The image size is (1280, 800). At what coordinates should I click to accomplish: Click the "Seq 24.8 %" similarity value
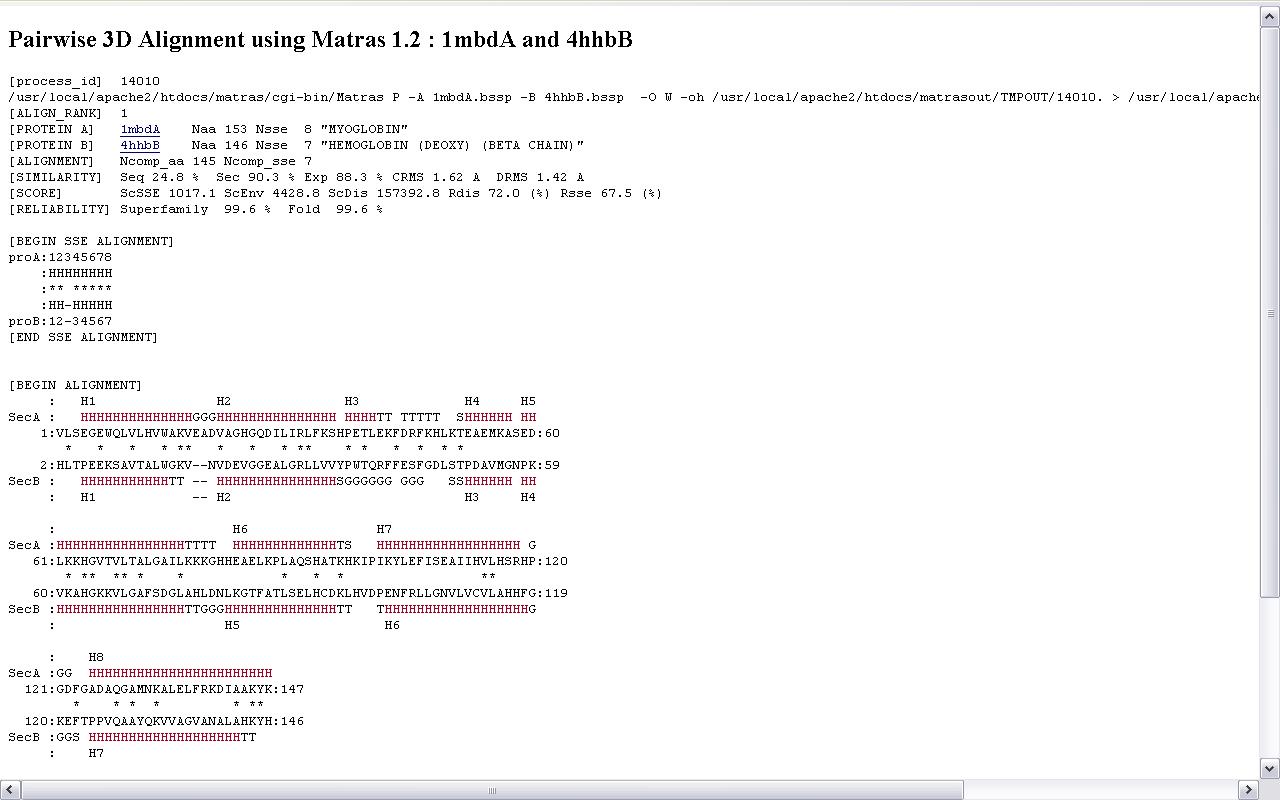[x=160, y=177]
